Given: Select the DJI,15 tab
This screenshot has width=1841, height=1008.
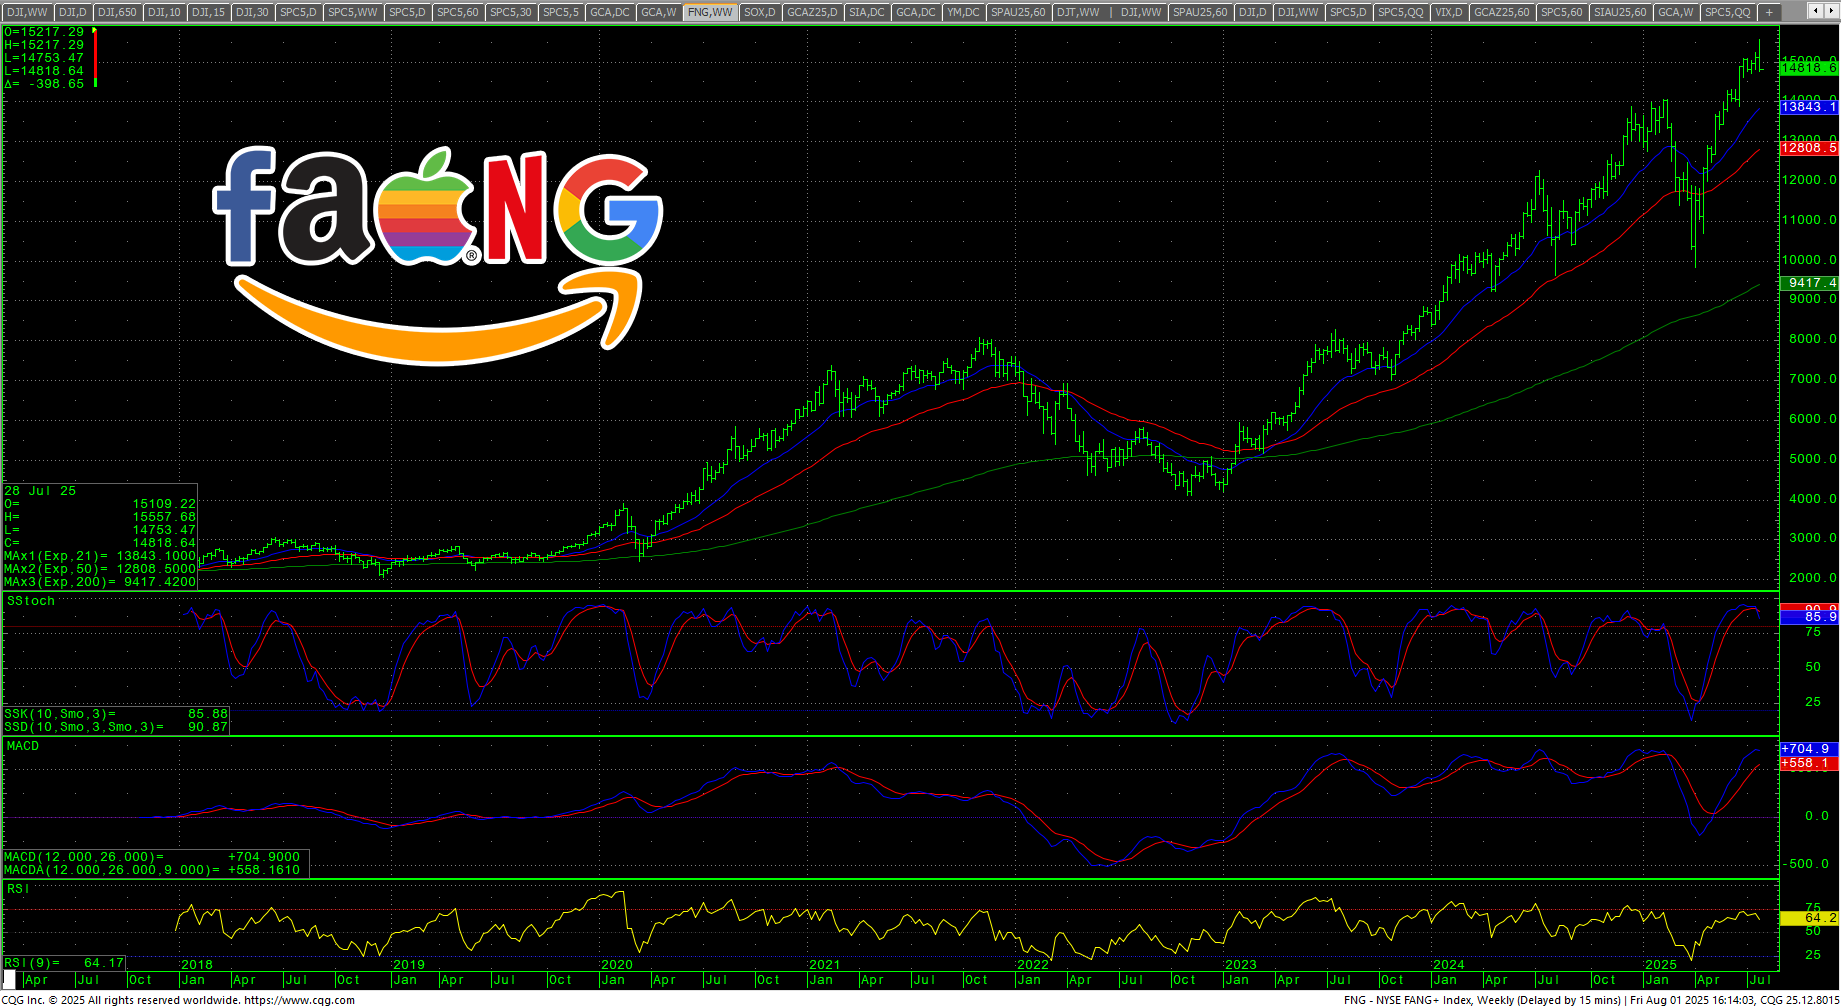Looking at the screenshot, I should (208, 12).
